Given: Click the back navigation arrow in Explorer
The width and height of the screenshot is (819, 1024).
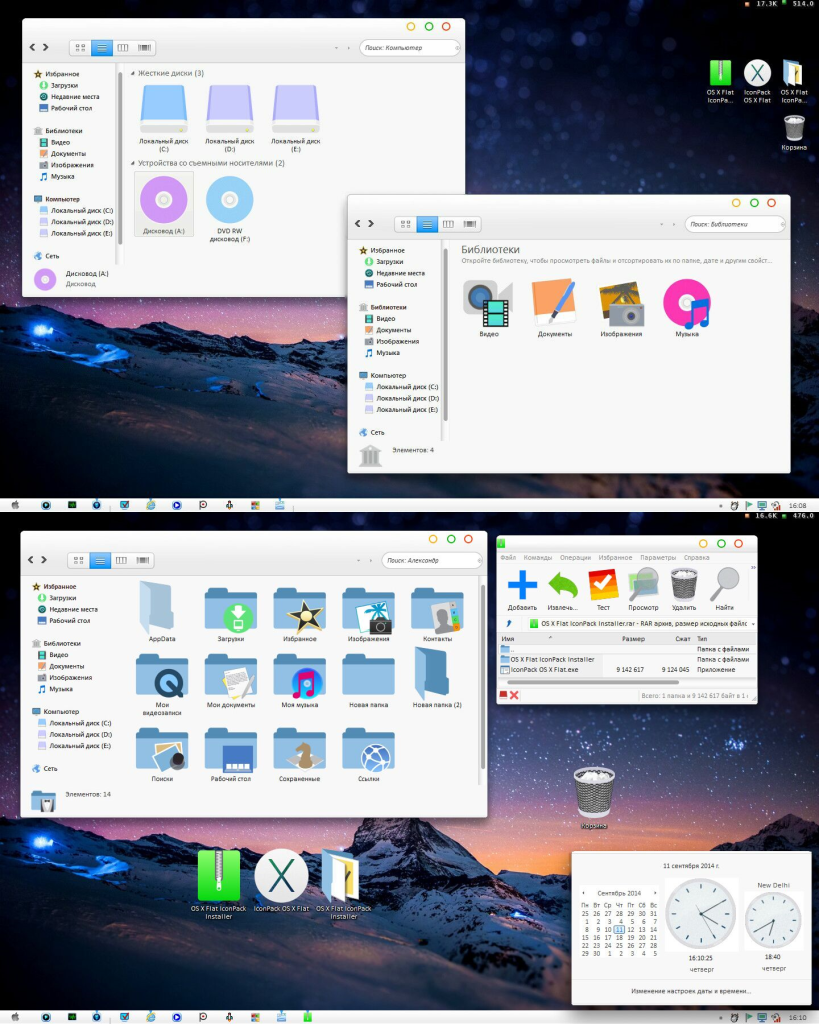Looking at the screenshot, I should (31, 47).
